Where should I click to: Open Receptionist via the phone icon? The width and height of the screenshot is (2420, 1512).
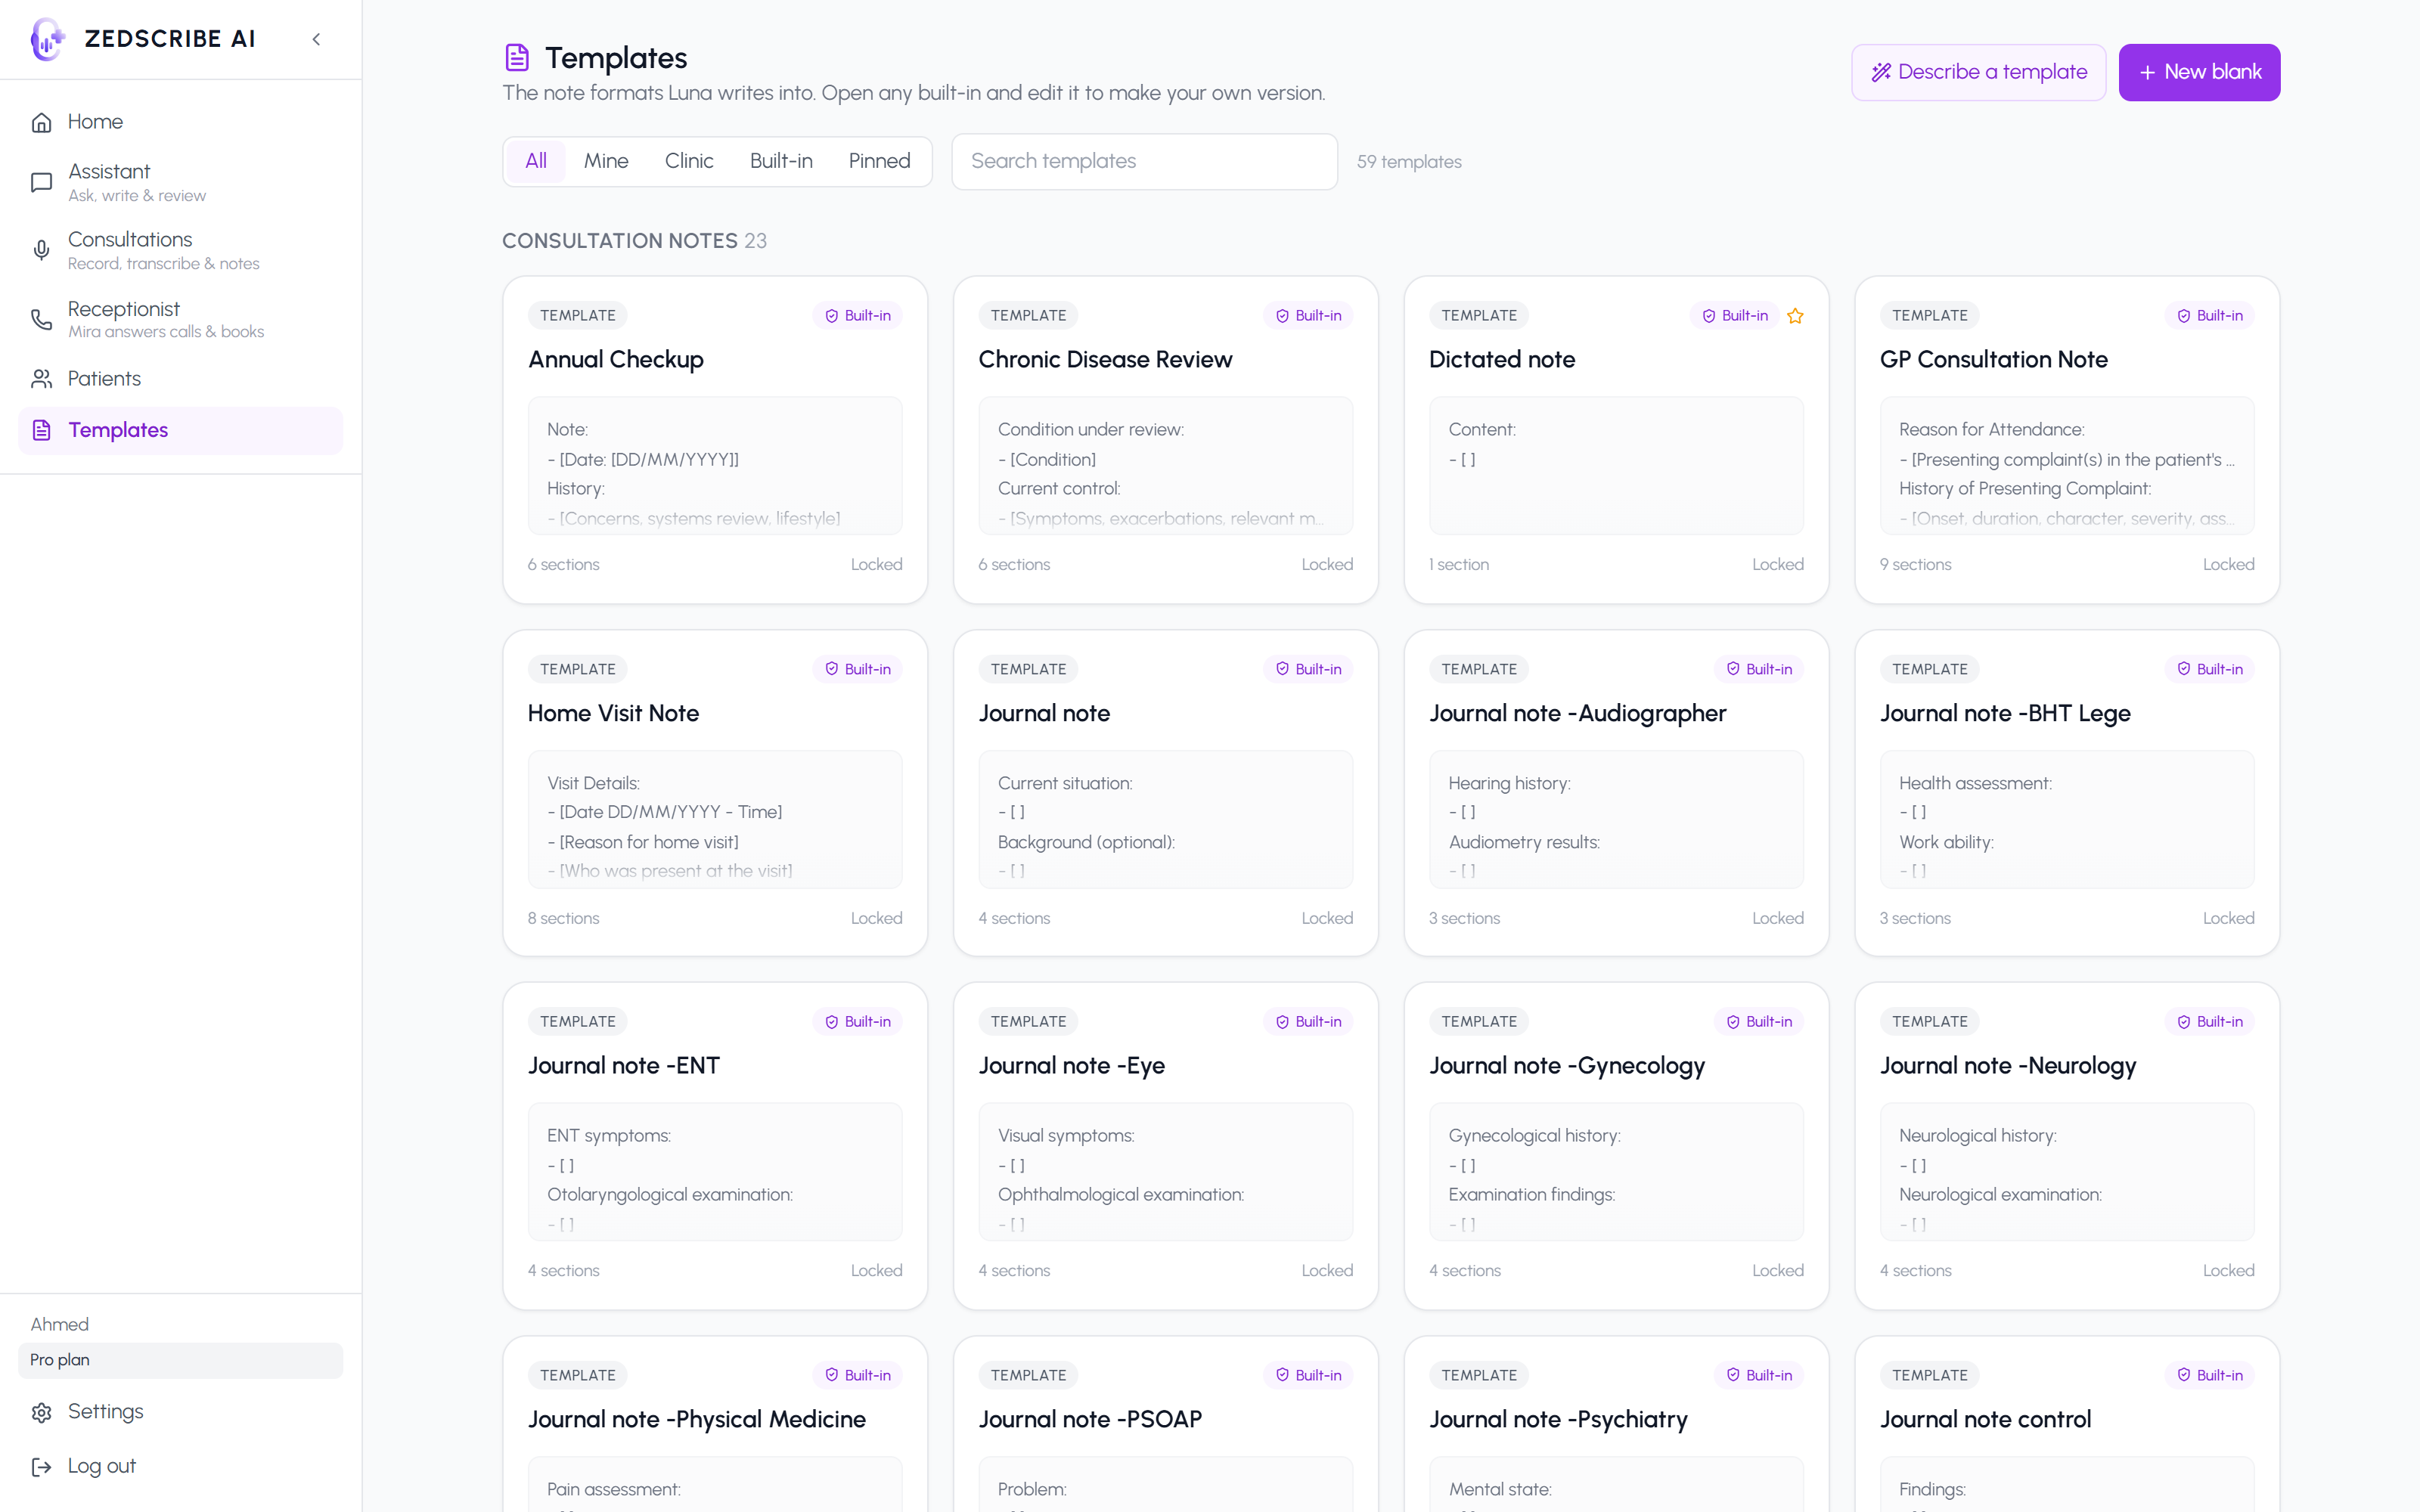pyautogui.click(x=41, y=319)
